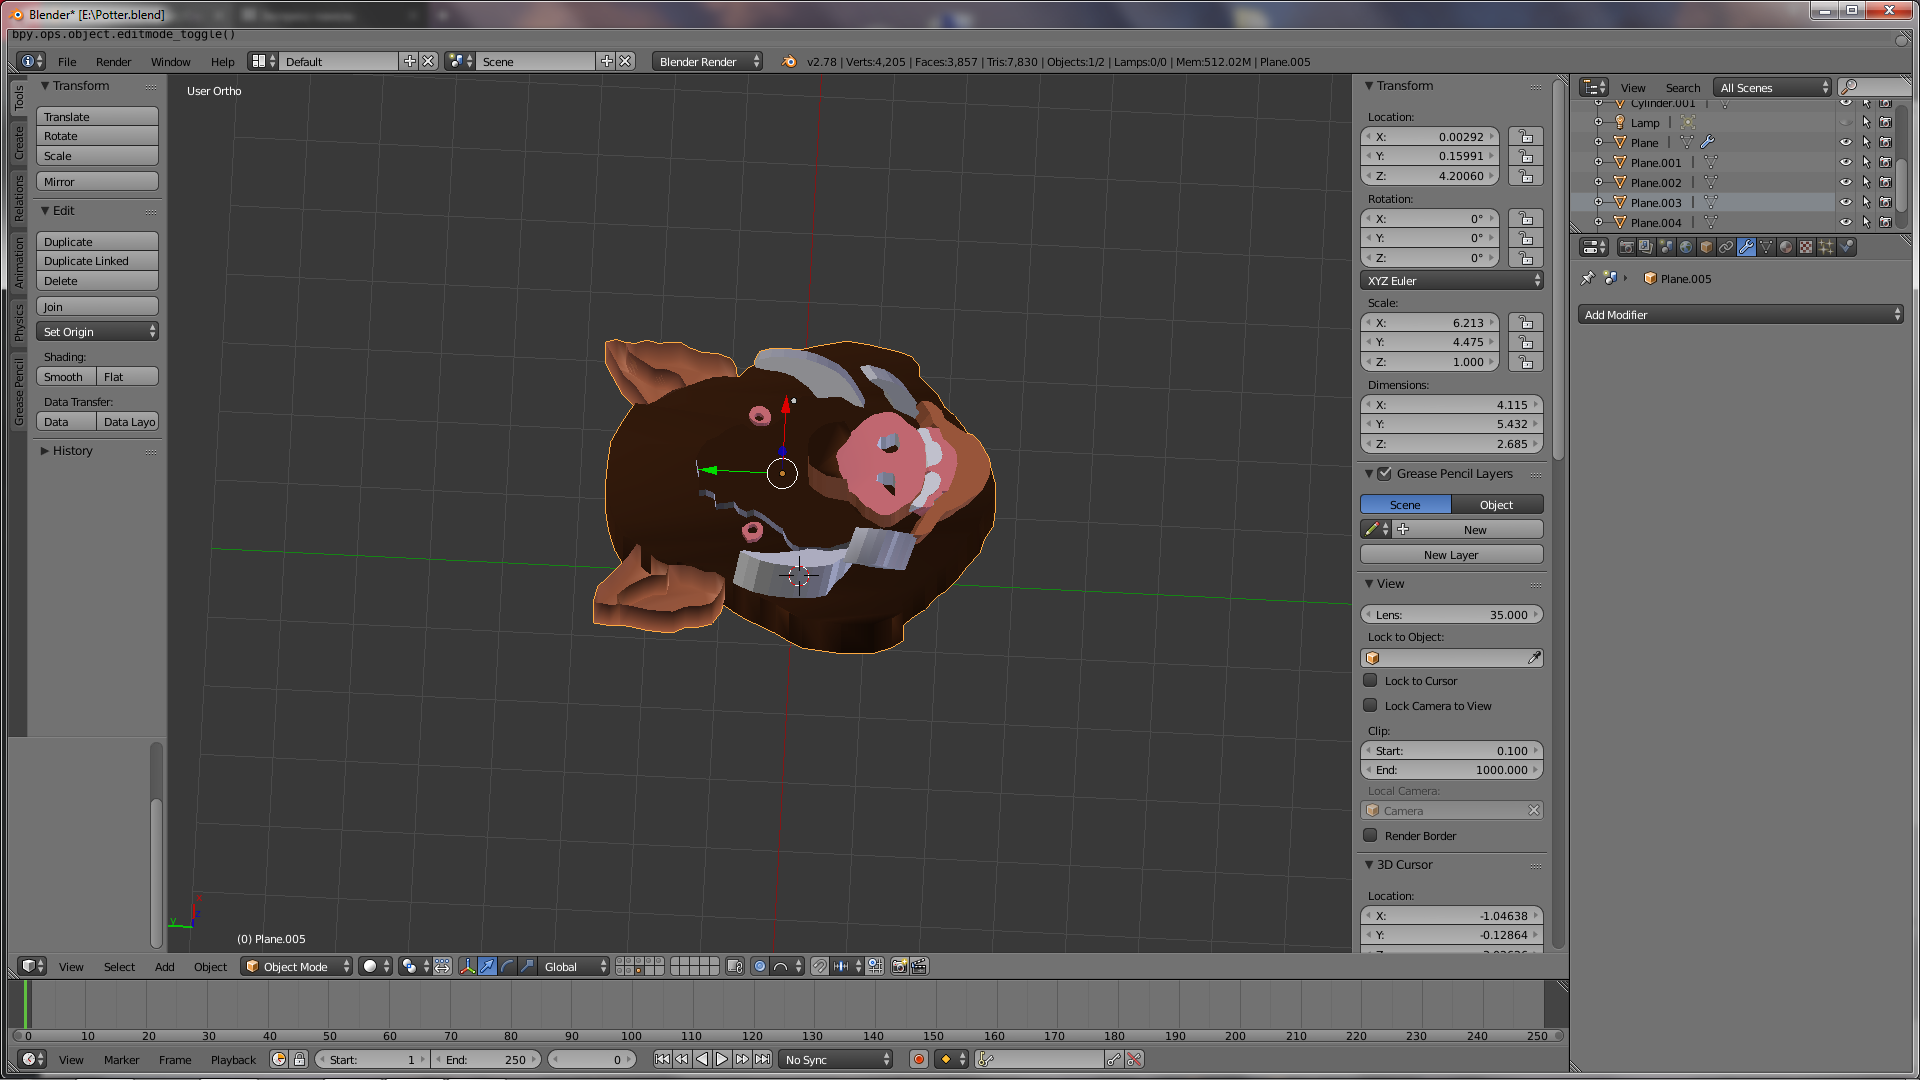Open the File menu

pyautogui.click(x=67, y=61)
